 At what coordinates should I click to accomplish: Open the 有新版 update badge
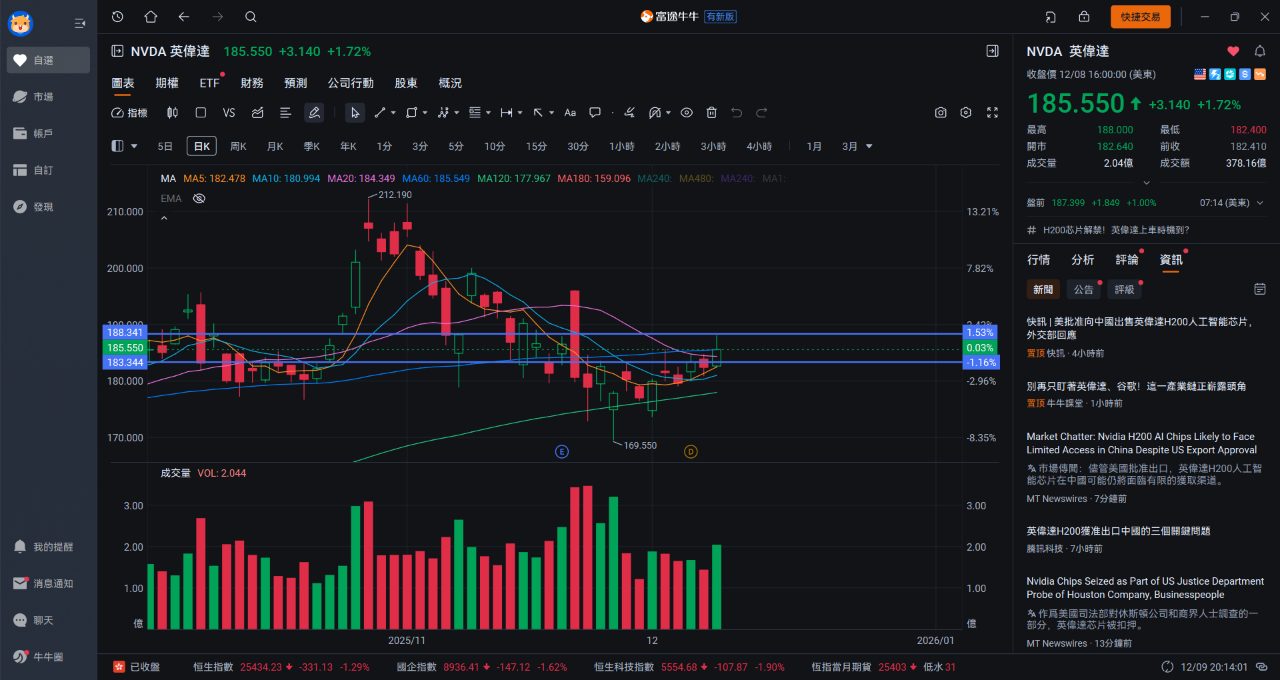click(720, 16)
